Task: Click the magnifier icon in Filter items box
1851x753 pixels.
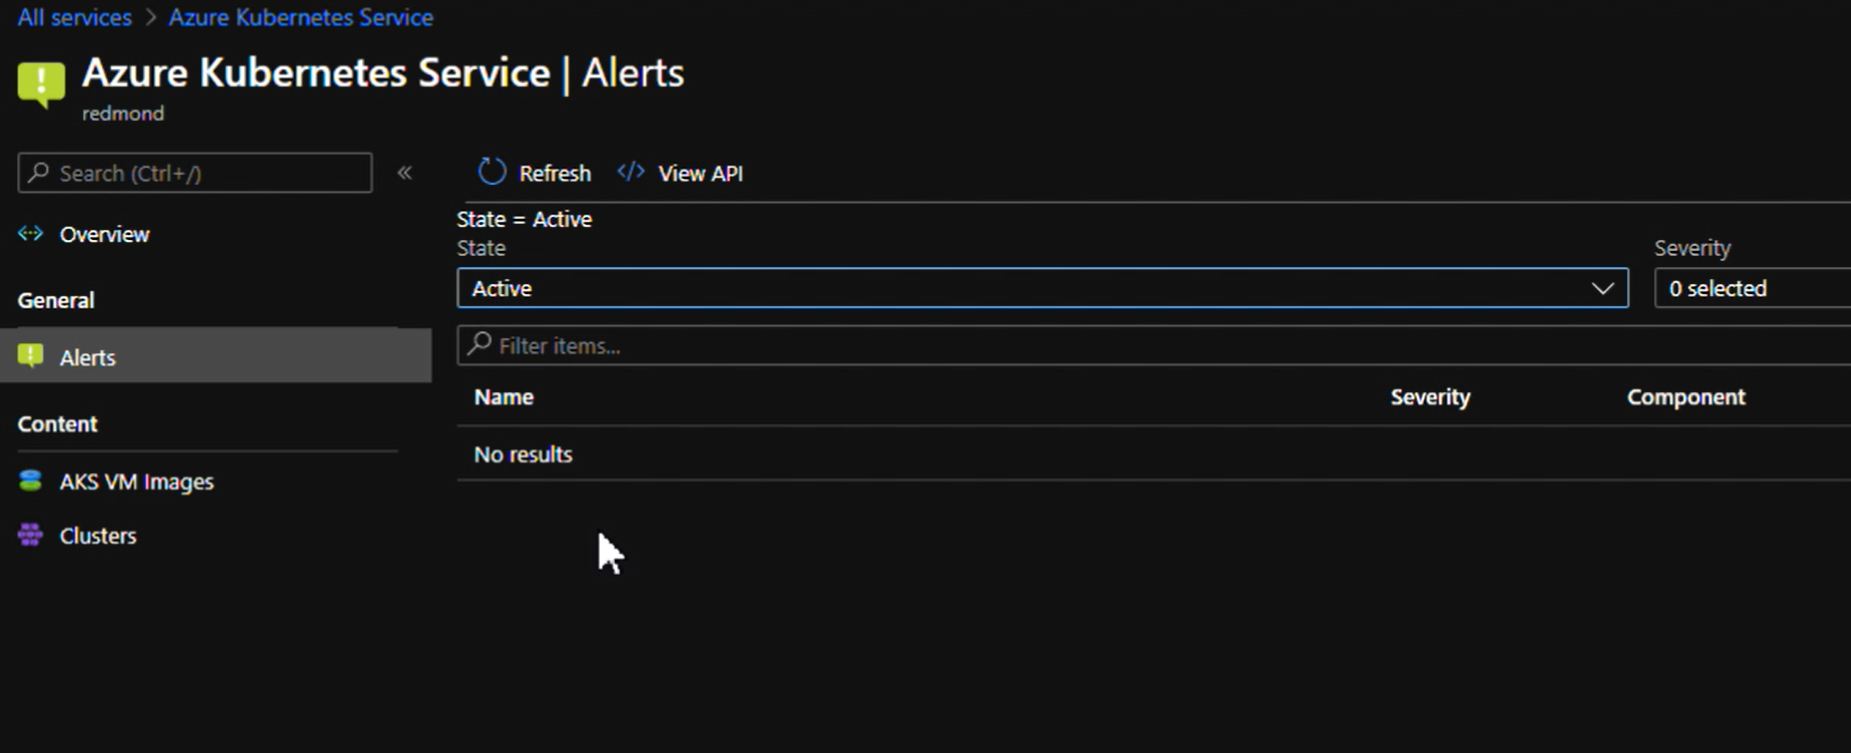Action: (478, 344)
